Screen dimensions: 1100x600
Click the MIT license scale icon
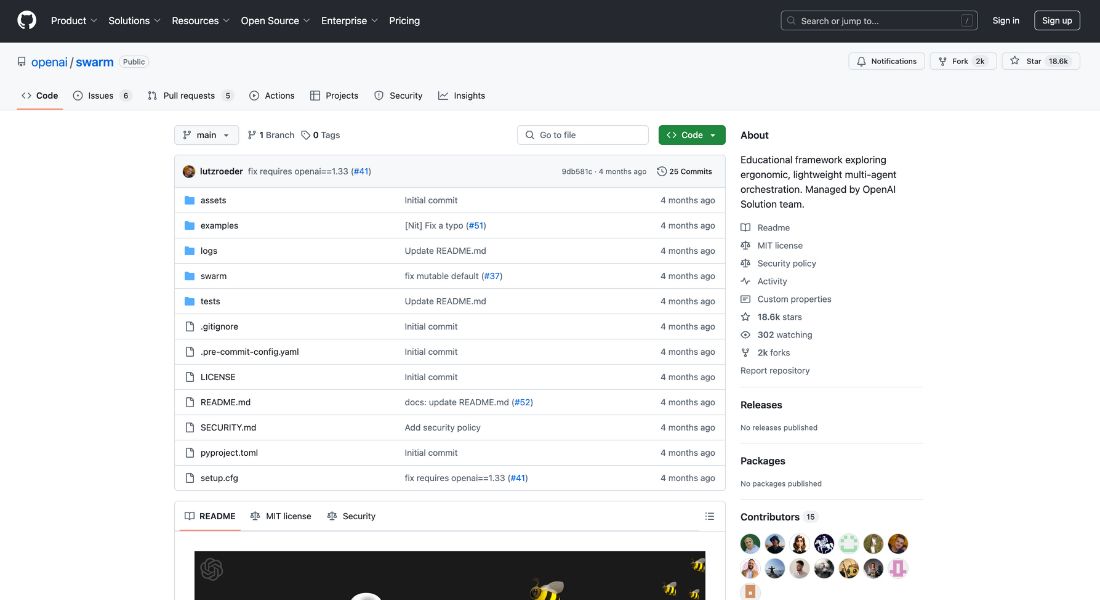coord(745,245)
